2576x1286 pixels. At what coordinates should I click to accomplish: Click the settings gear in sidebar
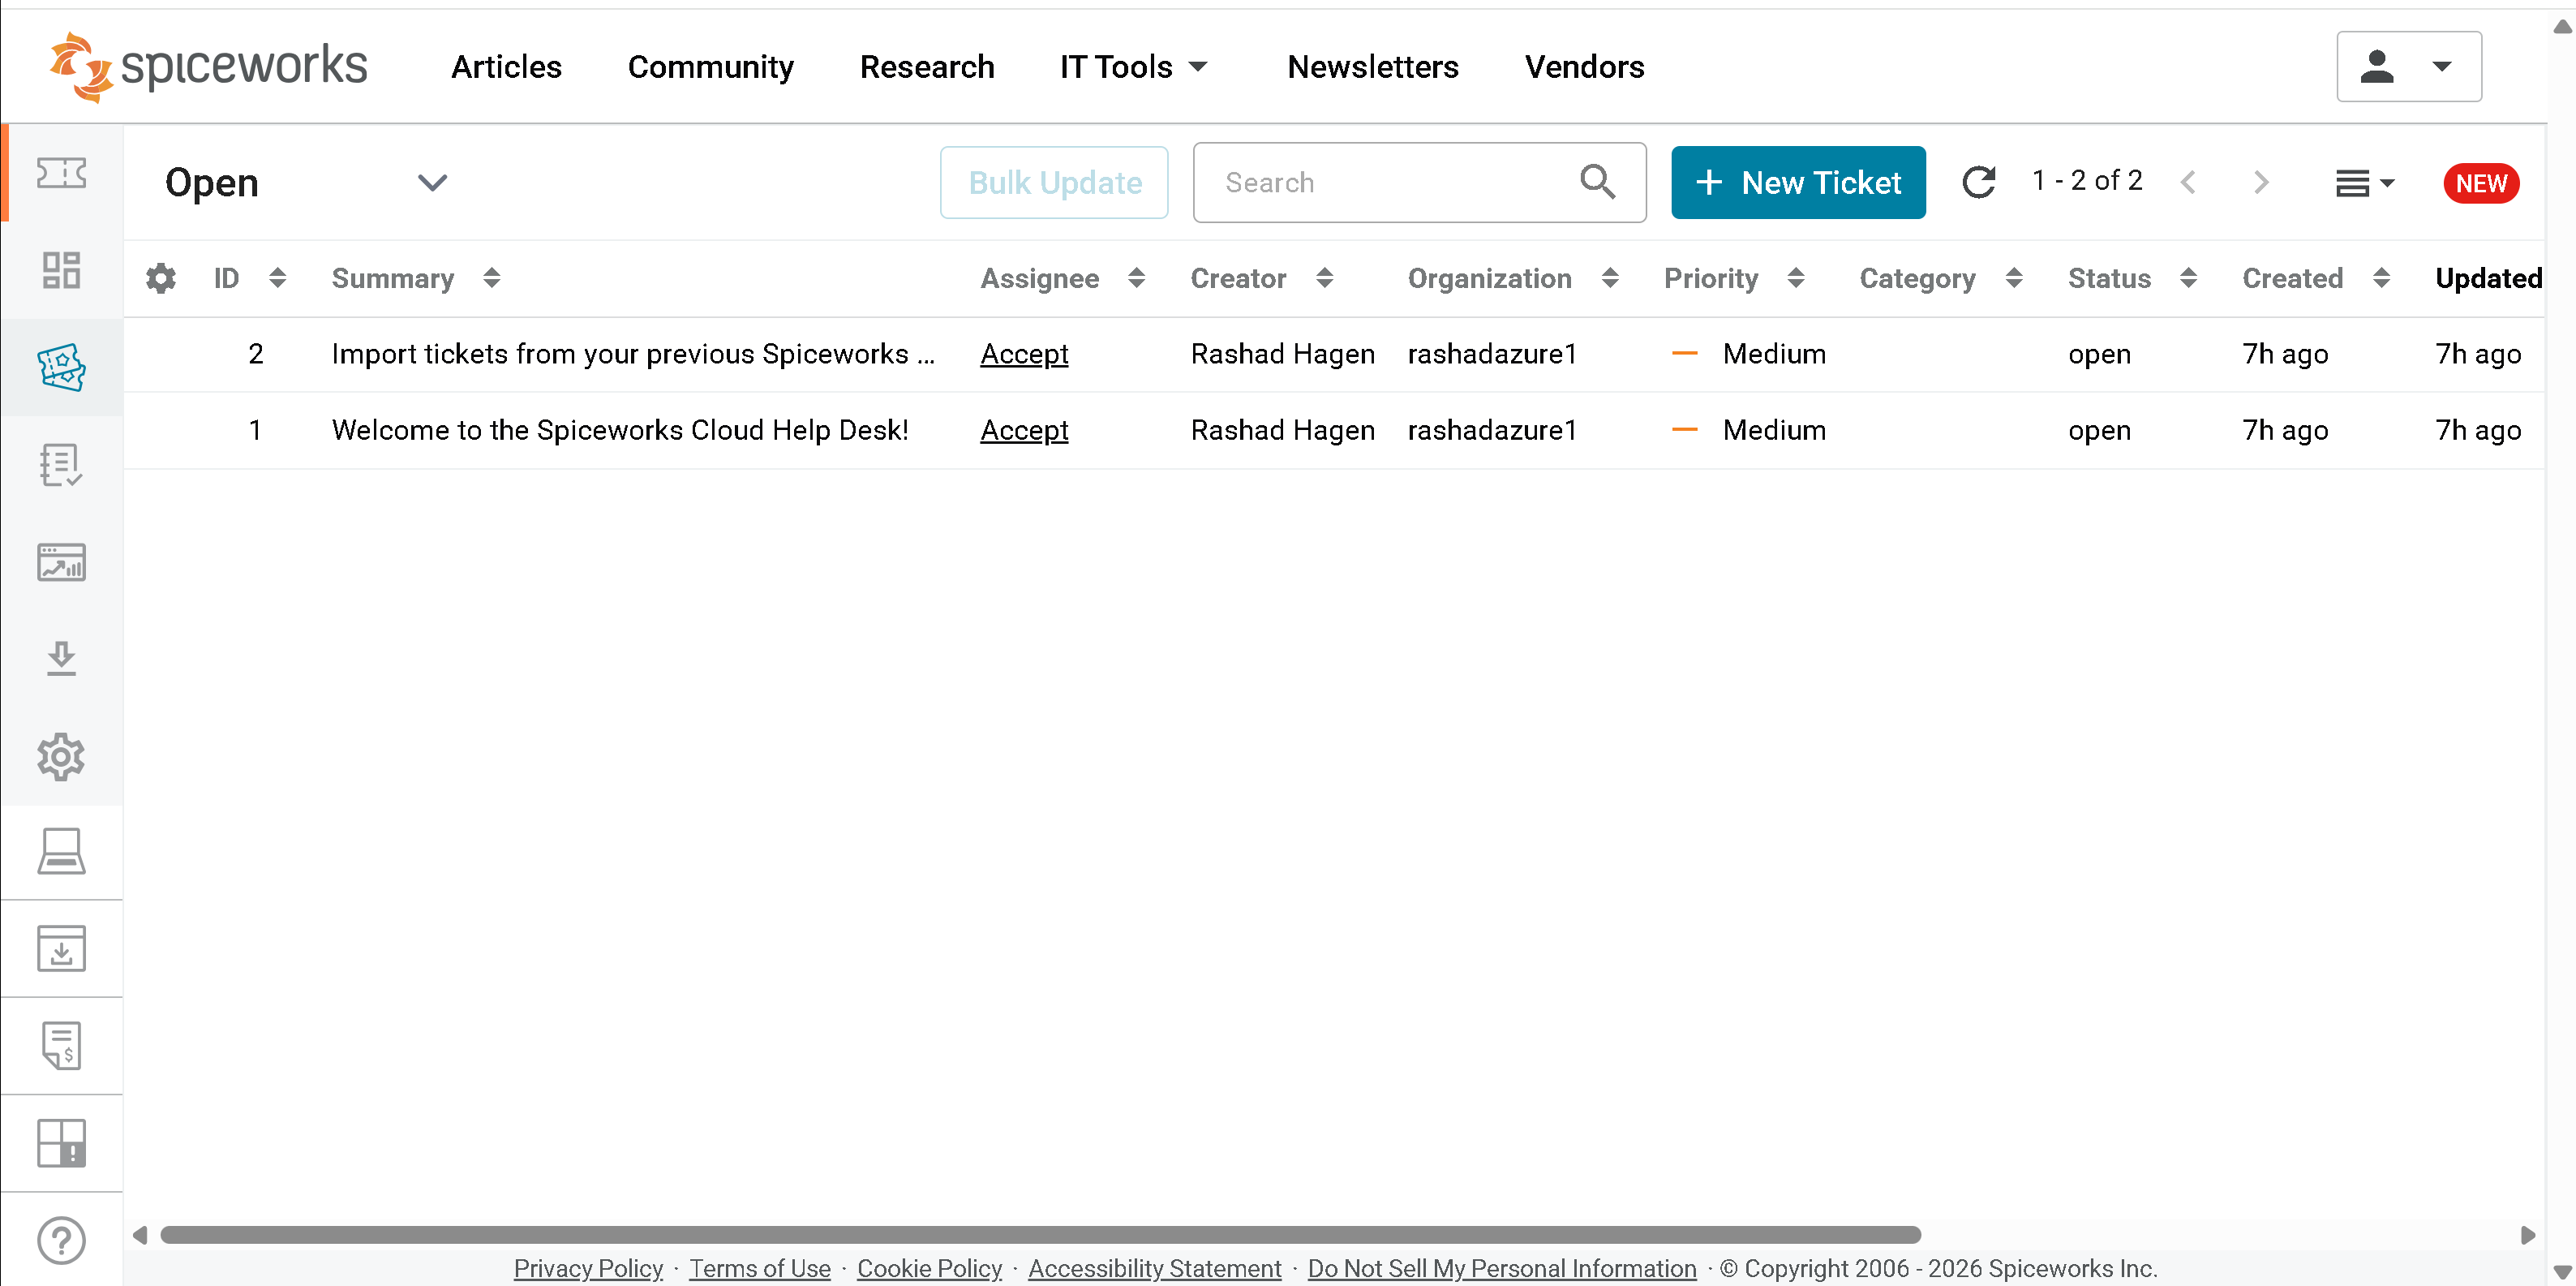(x=61, y=757)
